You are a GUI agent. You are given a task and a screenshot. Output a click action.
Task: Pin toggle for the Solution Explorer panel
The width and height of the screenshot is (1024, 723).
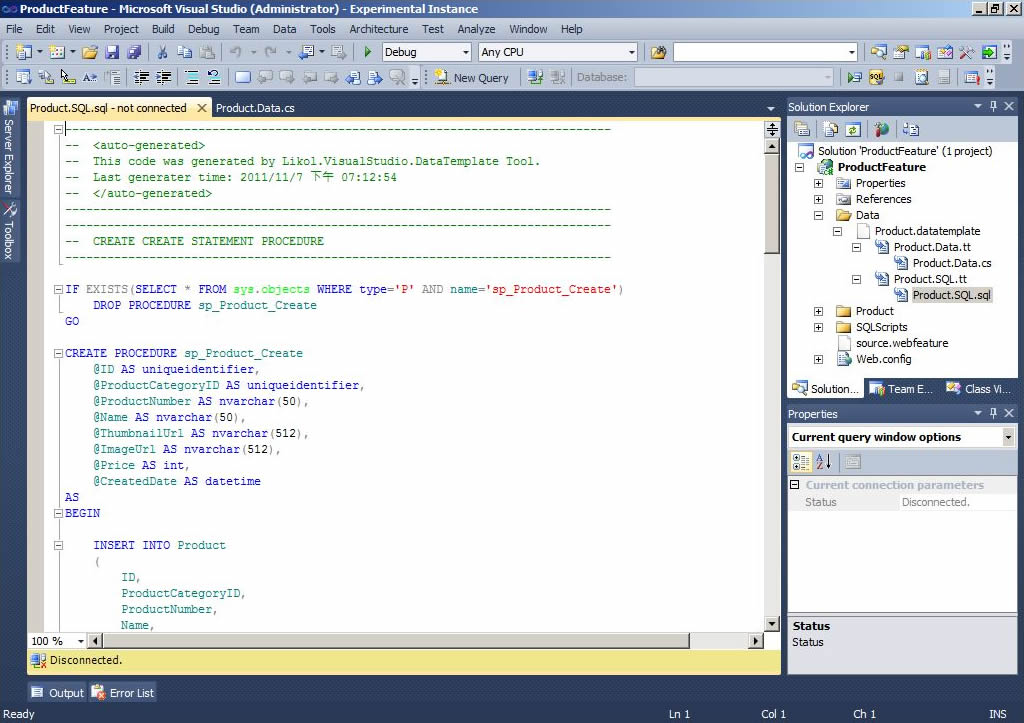993,106
